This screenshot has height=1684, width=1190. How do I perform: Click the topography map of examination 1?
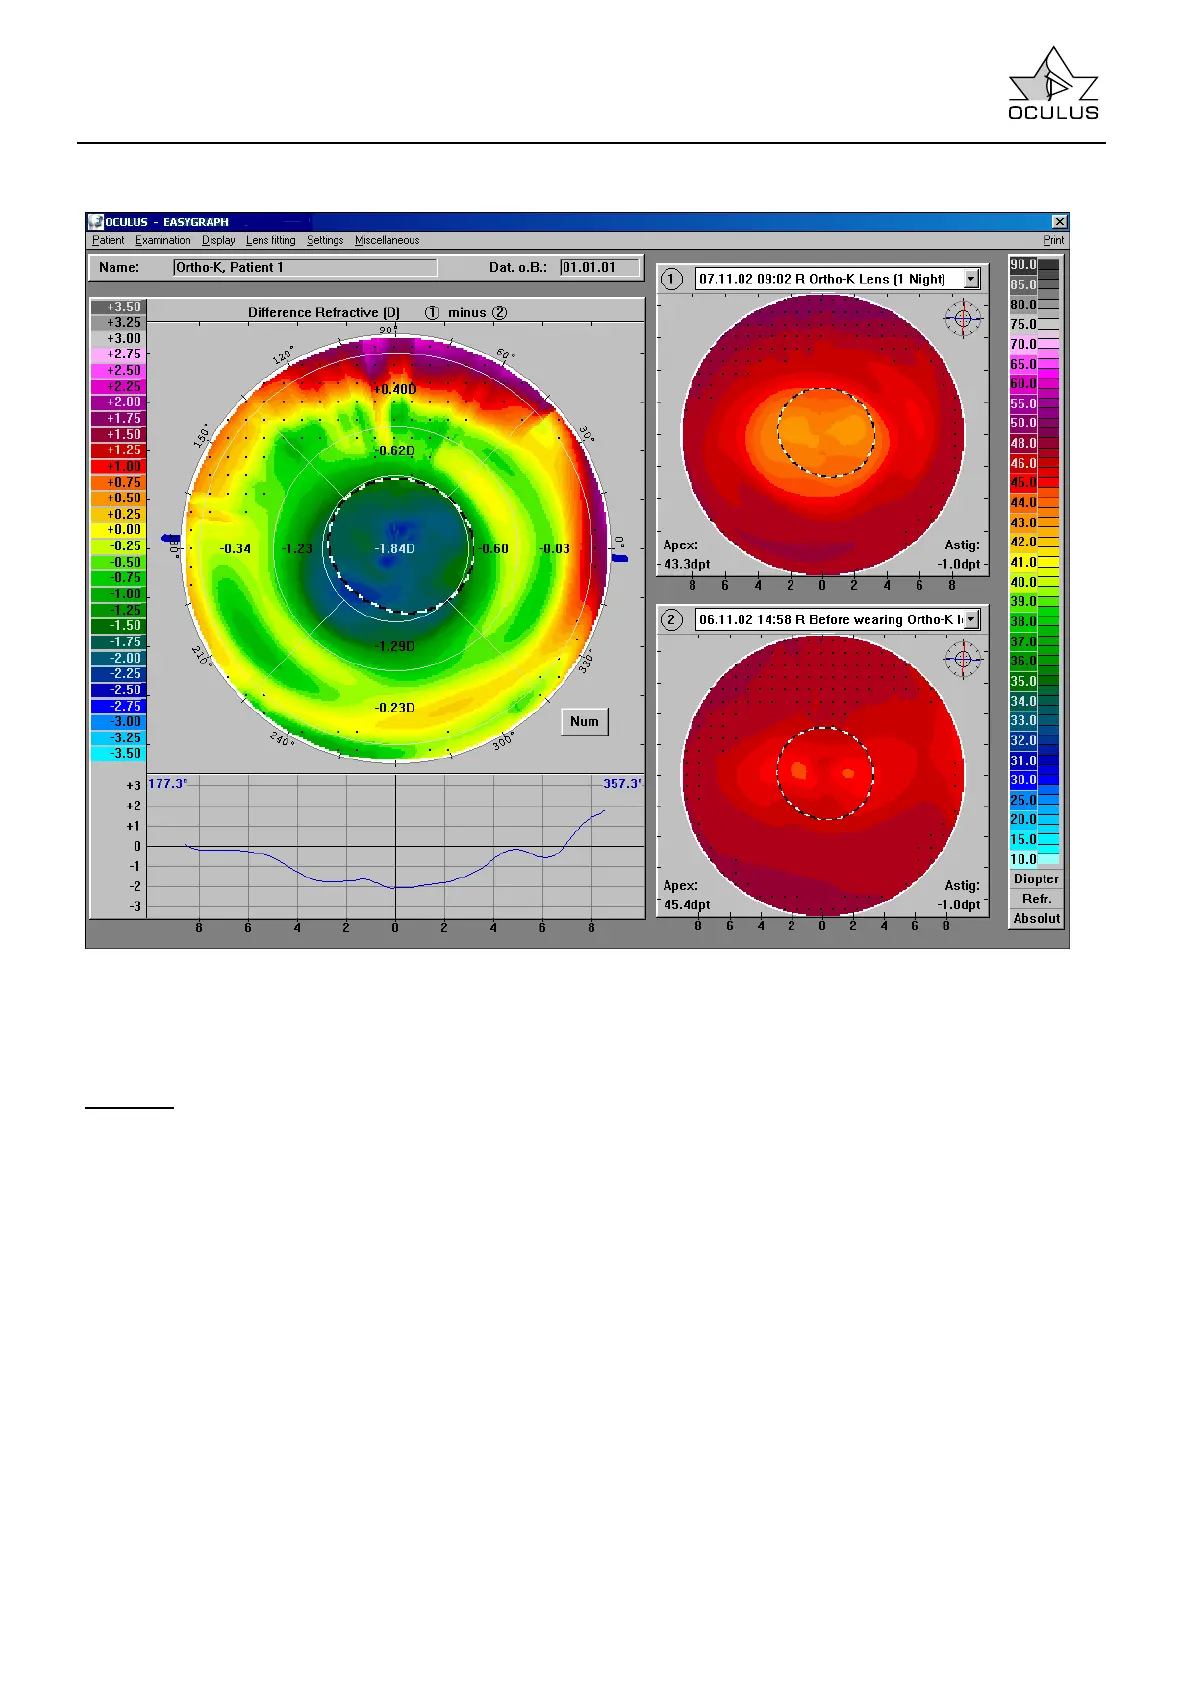[824, 435]
